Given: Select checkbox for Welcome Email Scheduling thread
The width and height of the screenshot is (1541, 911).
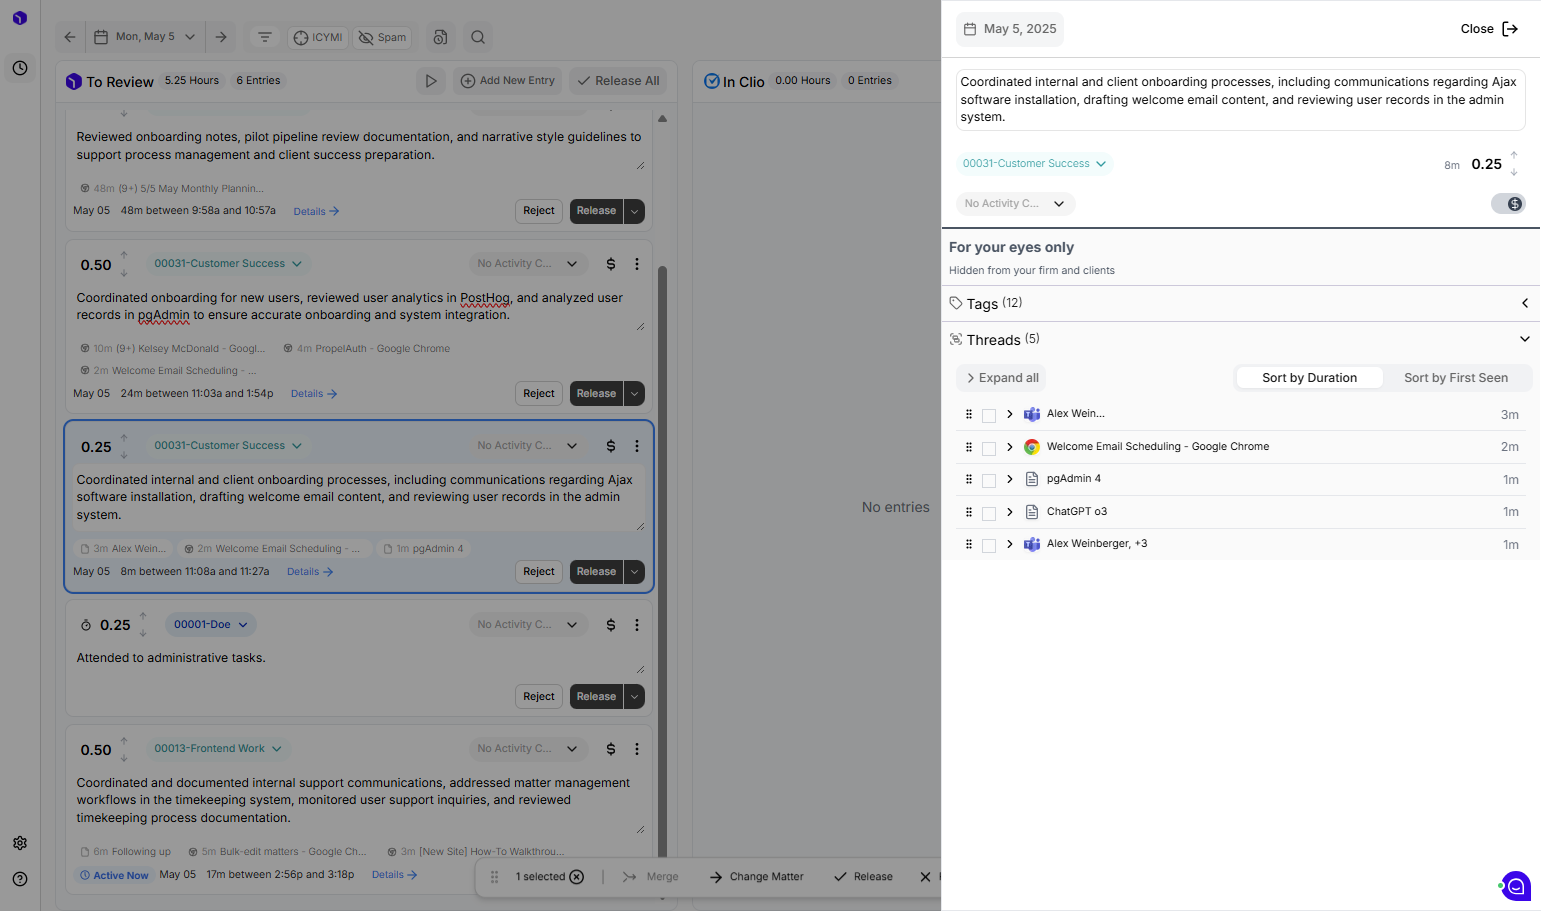Looking at the screenshot, I should [989, 449].
